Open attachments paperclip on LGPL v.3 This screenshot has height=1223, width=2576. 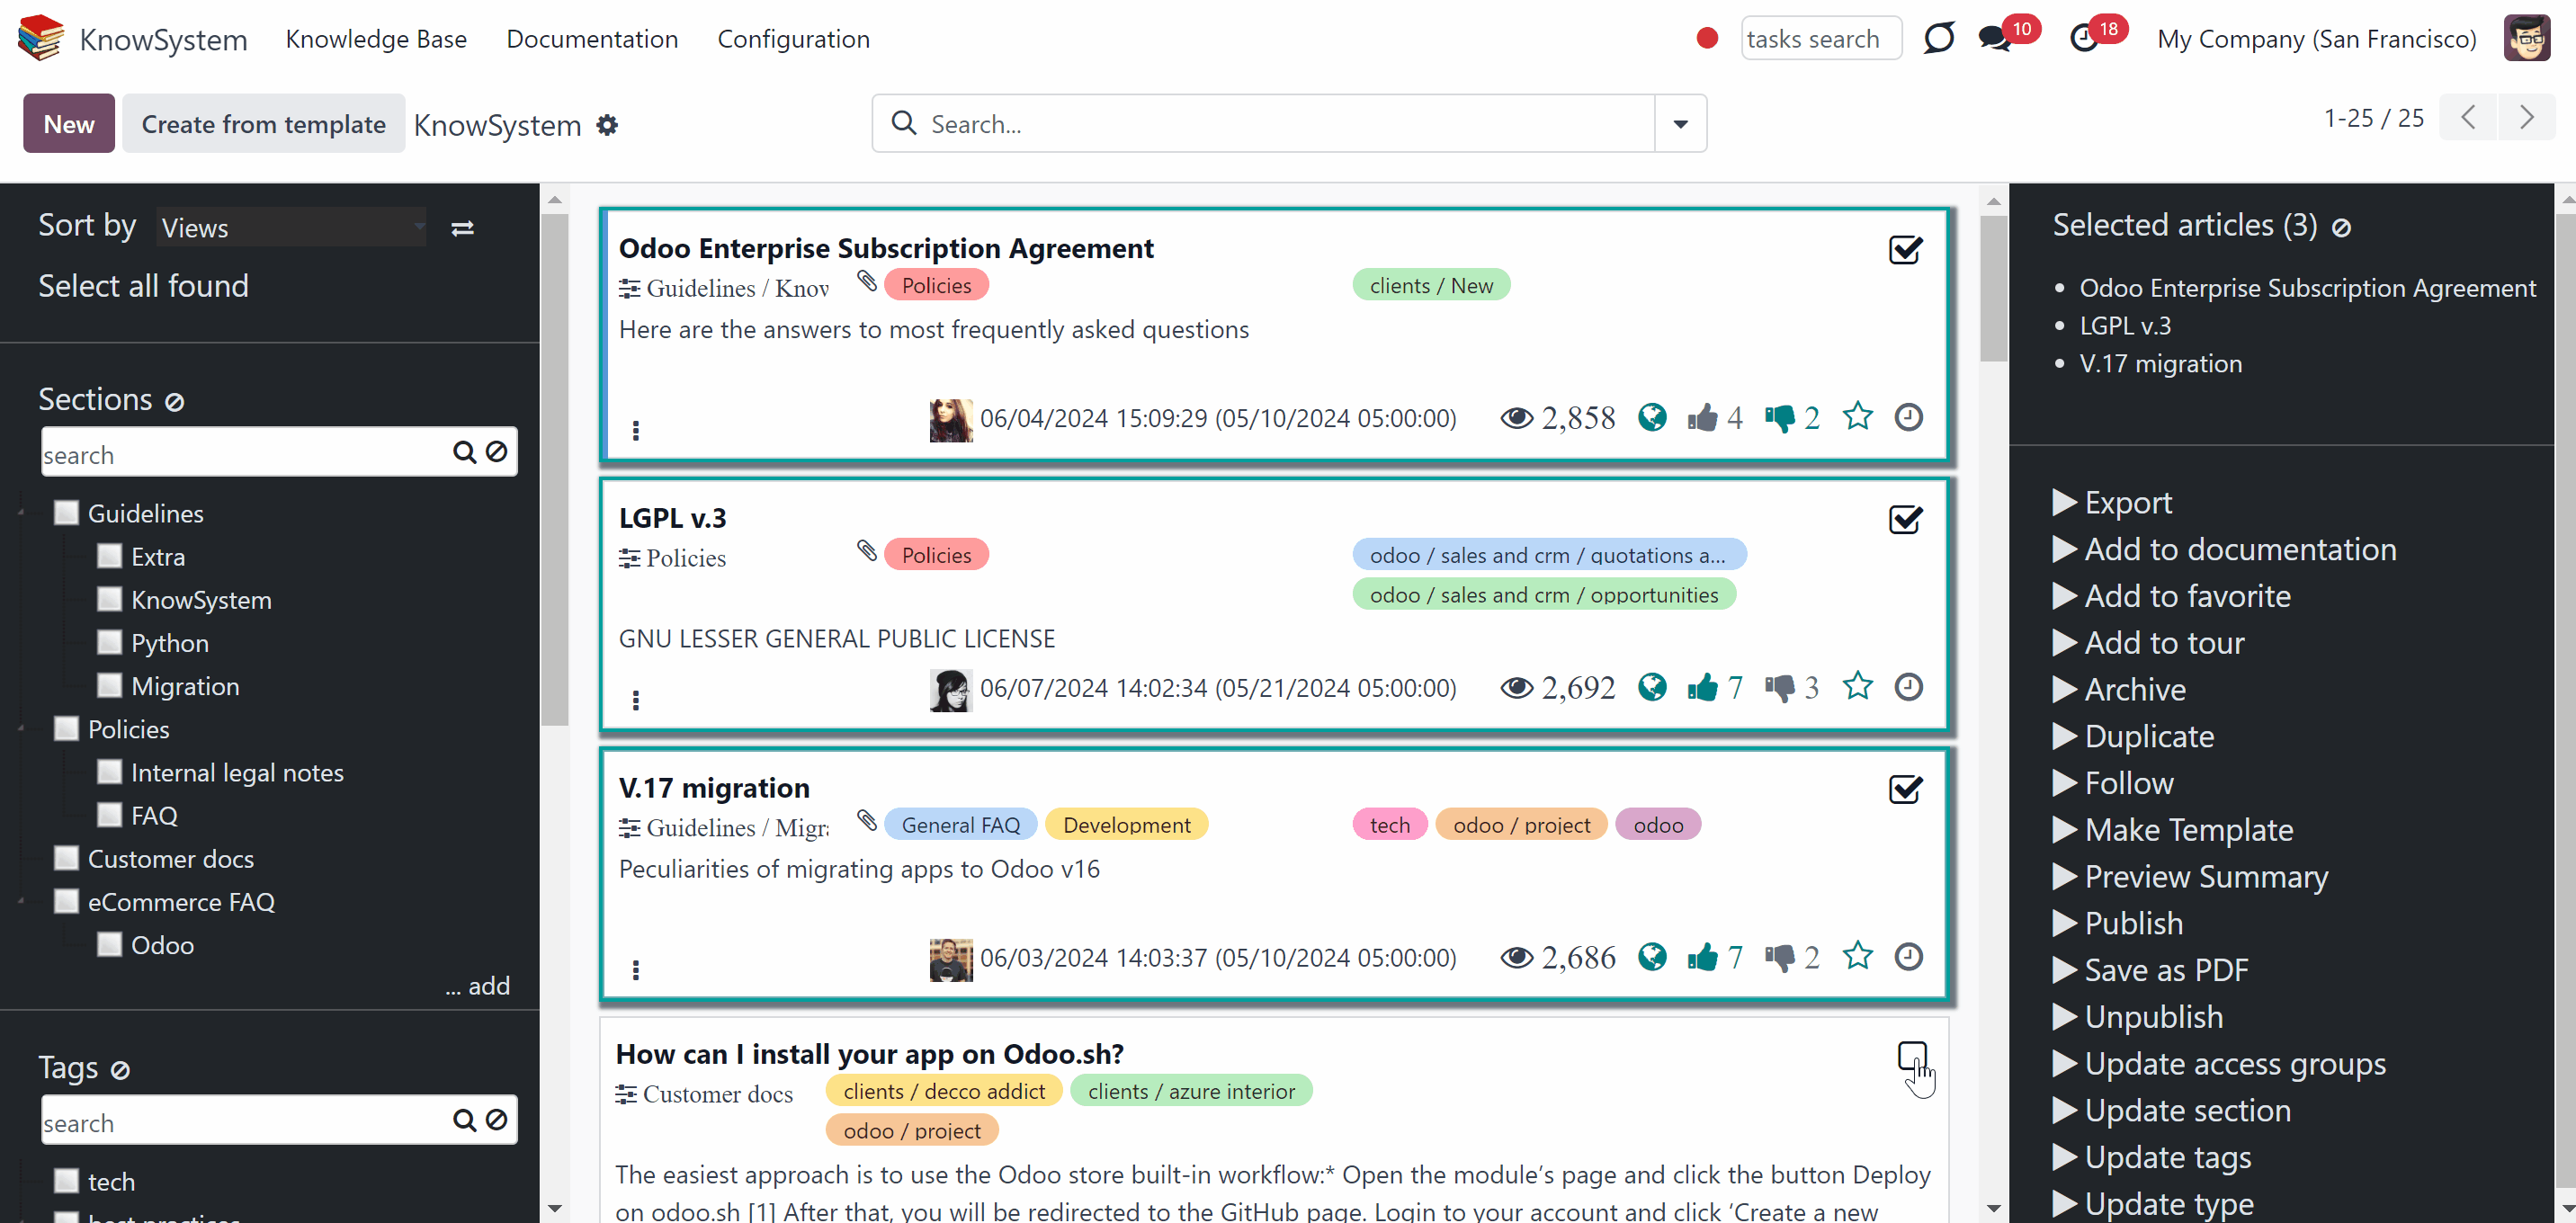867,551
